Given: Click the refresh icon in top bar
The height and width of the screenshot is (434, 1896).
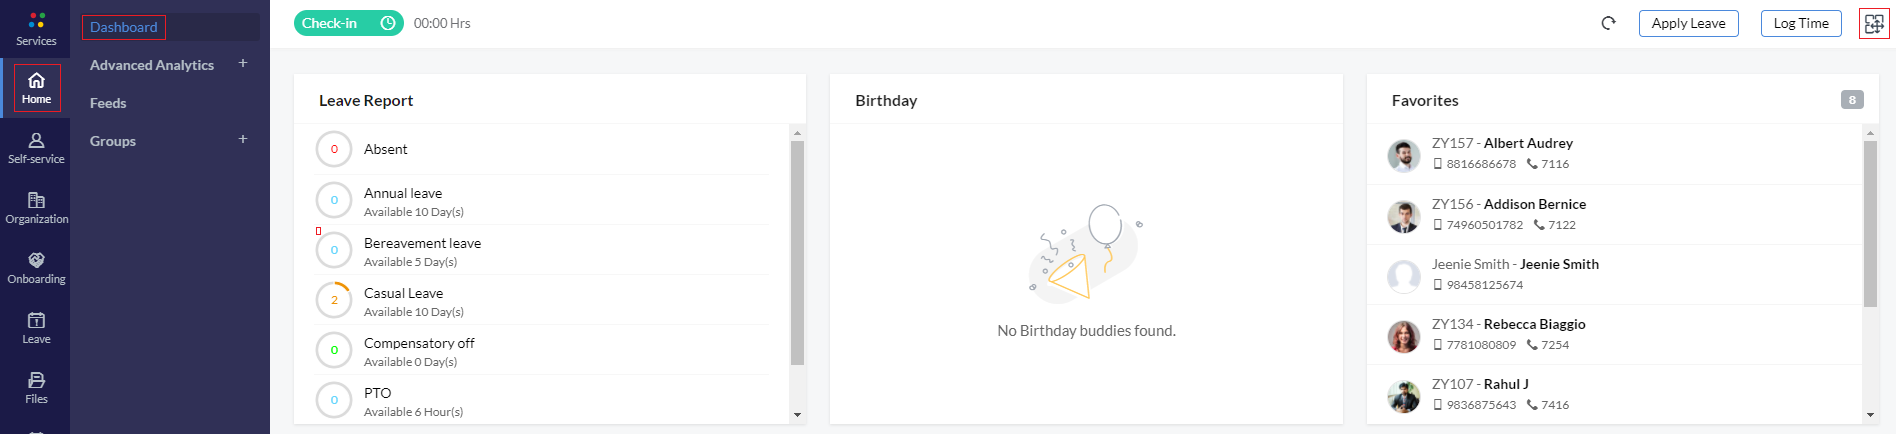Looking at the screenshot, I should (x=1608, y=23).
